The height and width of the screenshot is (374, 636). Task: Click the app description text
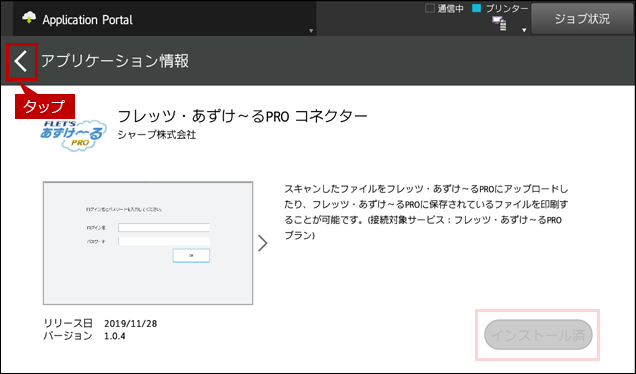tap(426, 212)
